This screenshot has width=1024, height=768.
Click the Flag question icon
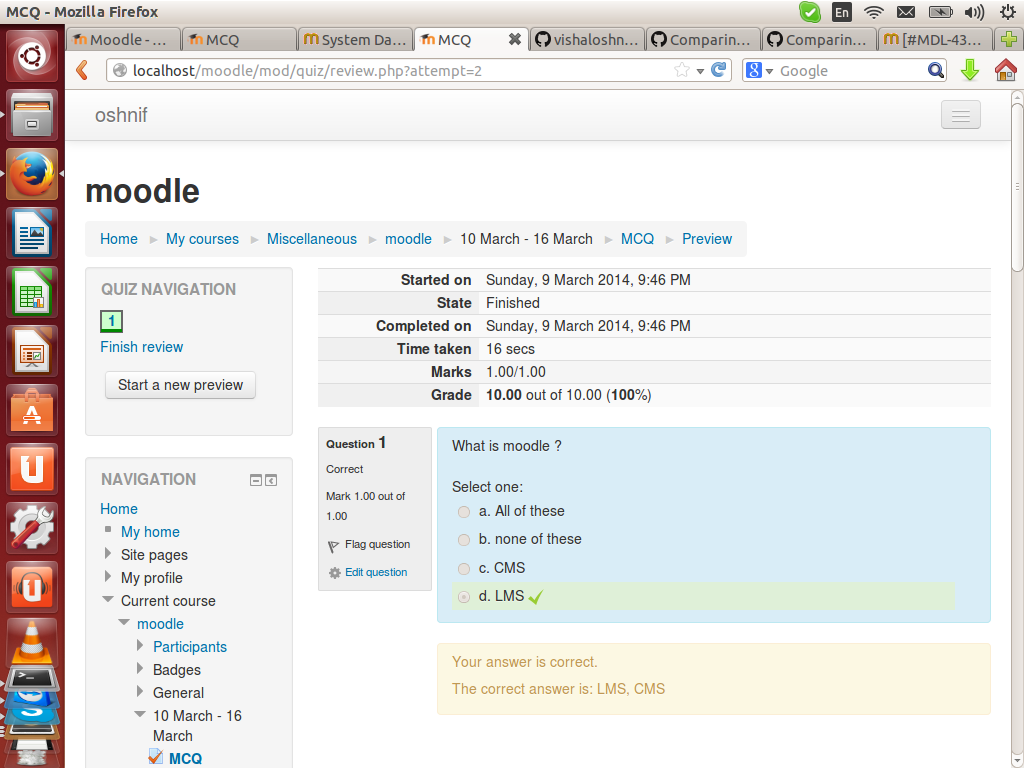click(x=333, y=546)
